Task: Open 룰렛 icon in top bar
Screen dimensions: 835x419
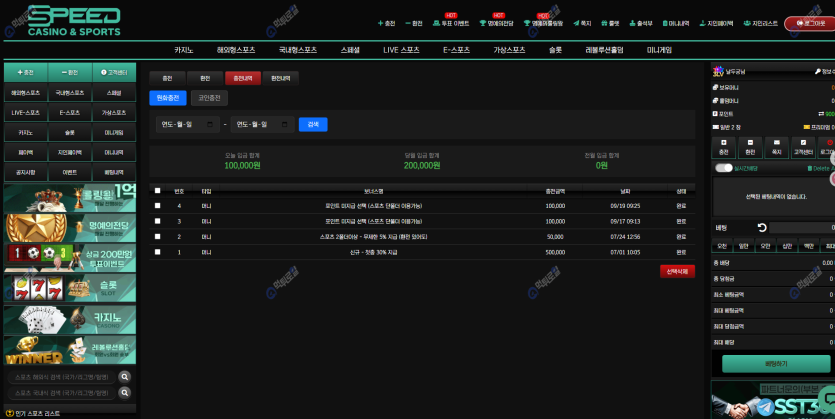Action: (x=612, y=23)
